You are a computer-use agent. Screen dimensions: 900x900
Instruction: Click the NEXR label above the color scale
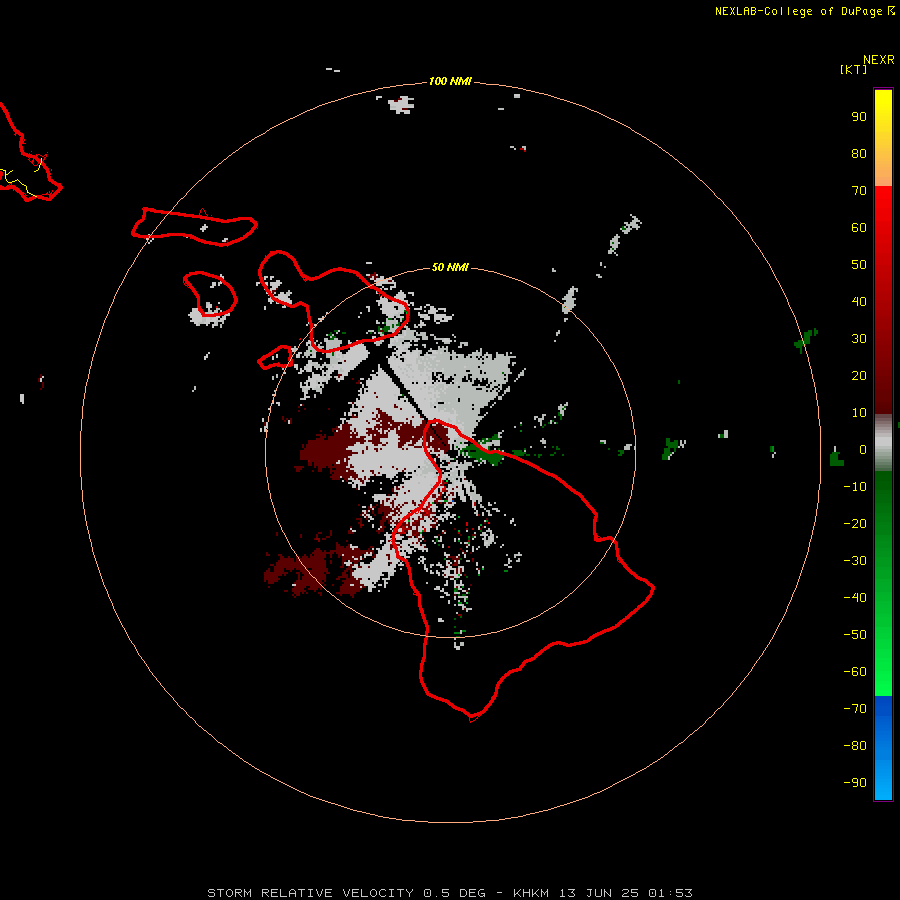pyautogui.click(x=878, y=60)
